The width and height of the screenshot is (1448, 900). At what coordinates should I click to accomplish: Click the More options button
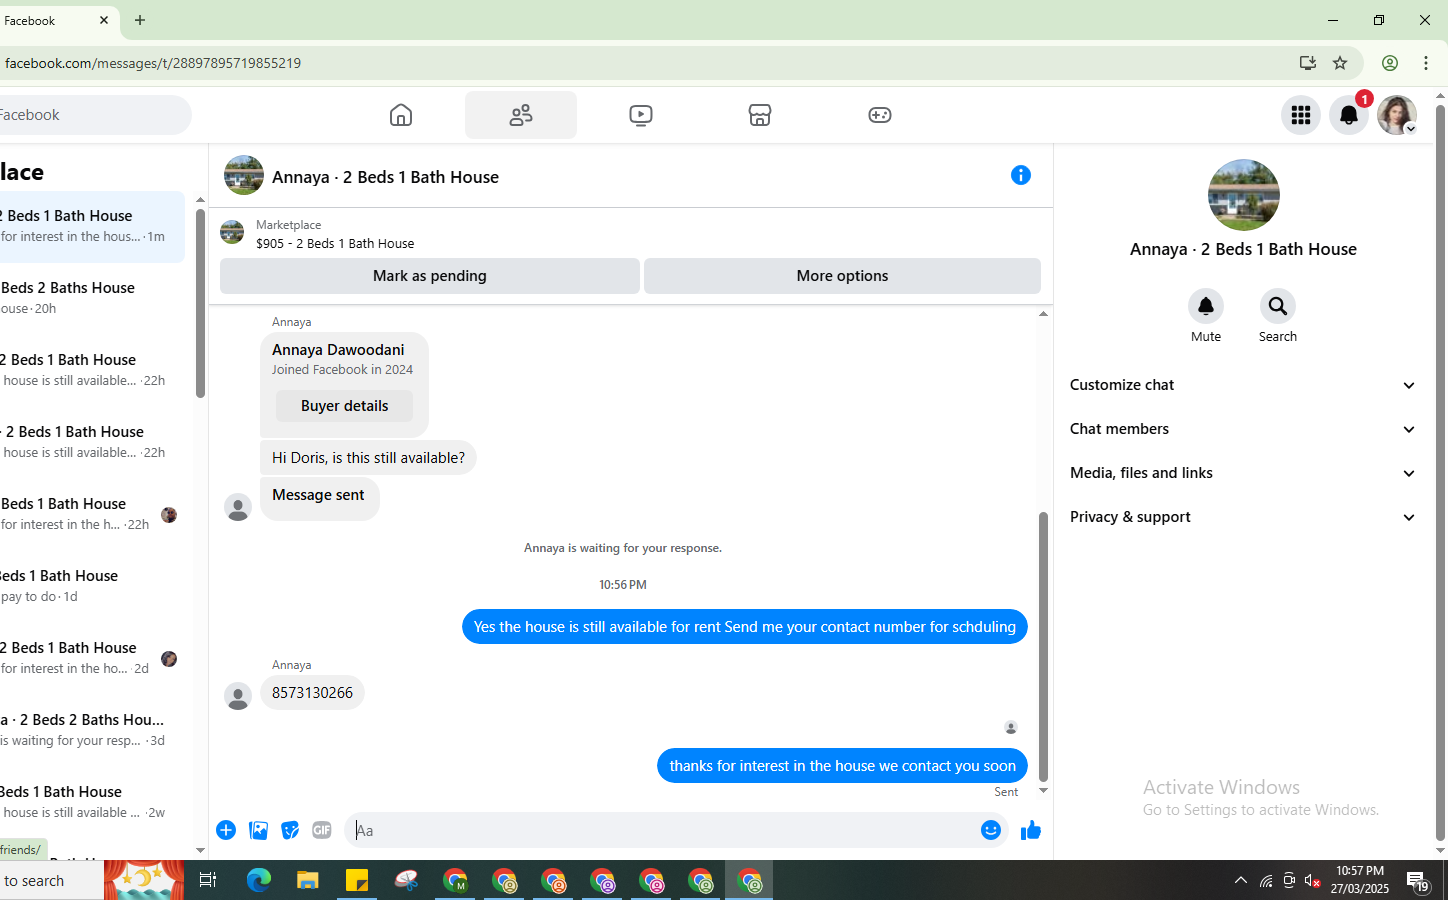[x=842, y=276]
